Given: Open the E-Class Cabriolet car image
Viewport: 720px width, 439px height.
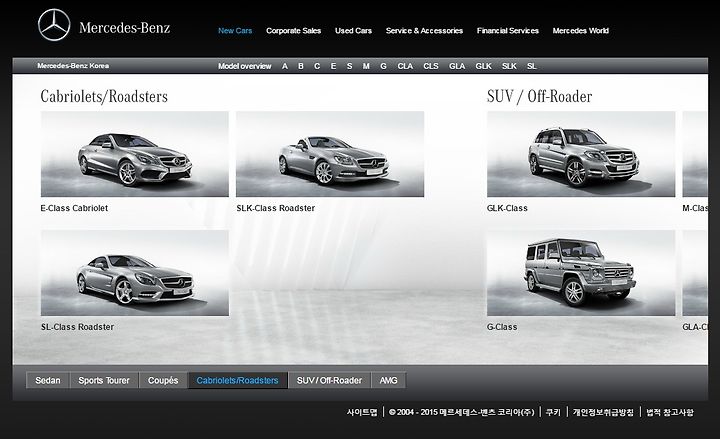Looking at the screenshot, I should (x=135, y=154).
